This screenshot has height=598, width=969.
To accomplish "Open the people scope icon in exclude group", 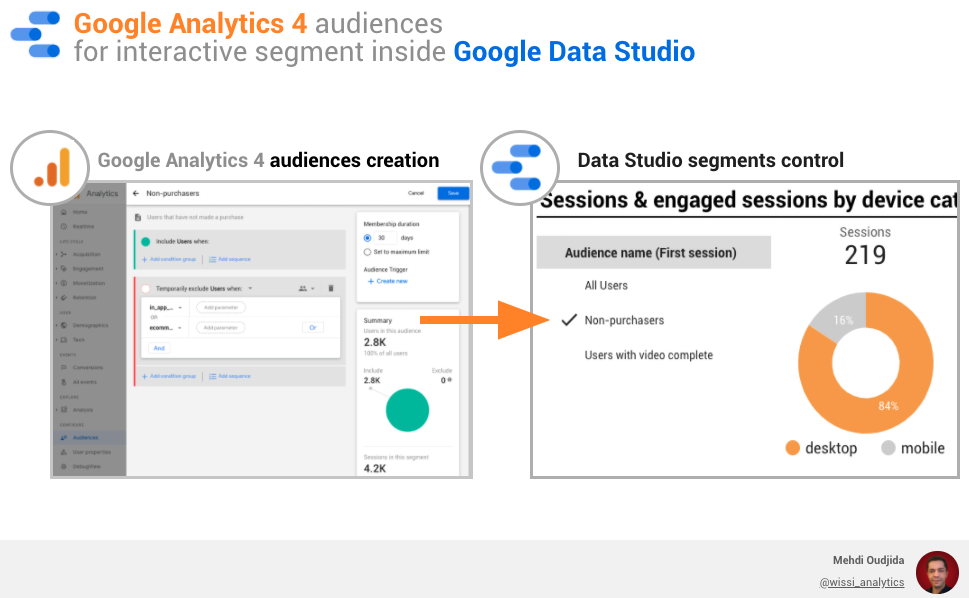I will tap(303, 288).
